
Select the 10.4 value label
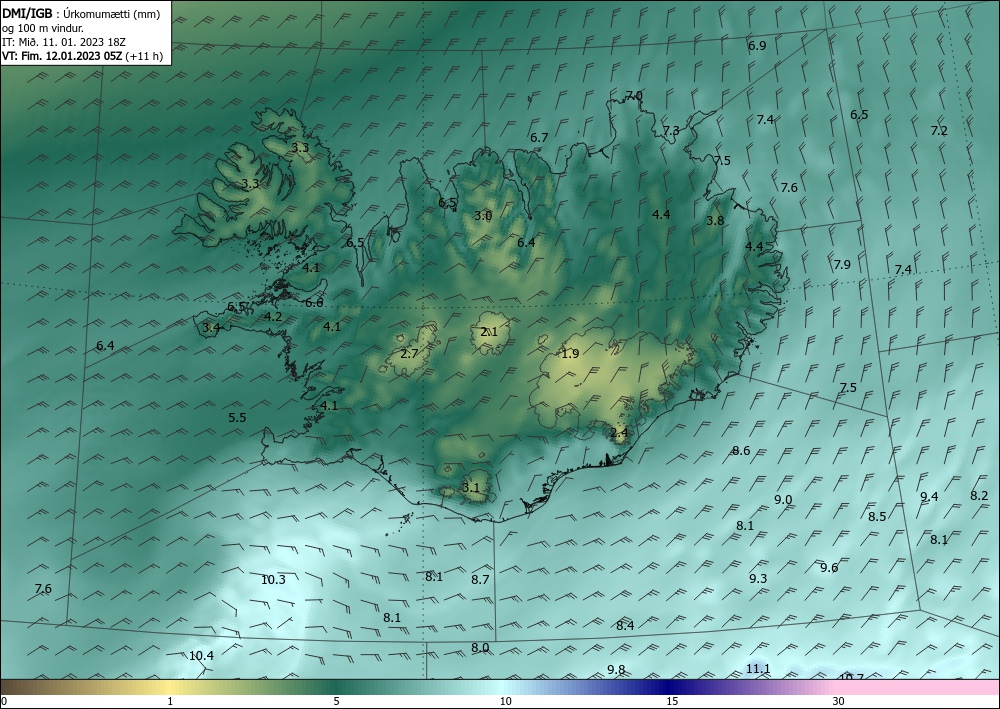pyautogui.click(x=202, y=655)
